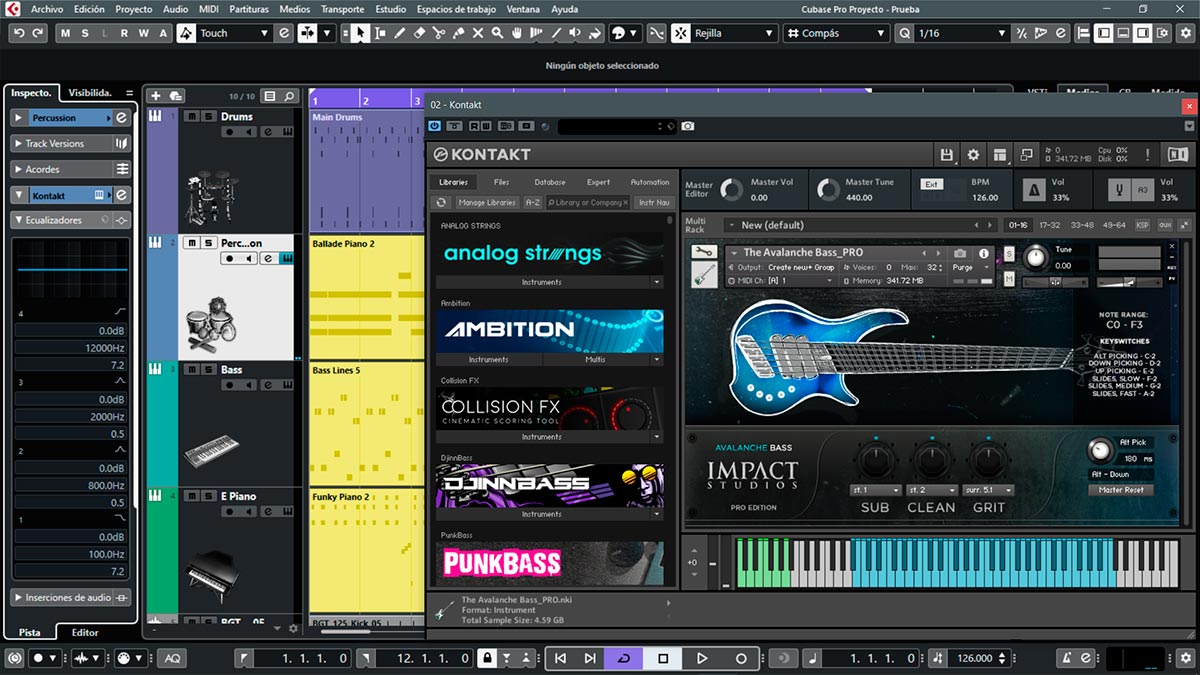
Task: Select the Range Selection tool
Action: (380, 33)
